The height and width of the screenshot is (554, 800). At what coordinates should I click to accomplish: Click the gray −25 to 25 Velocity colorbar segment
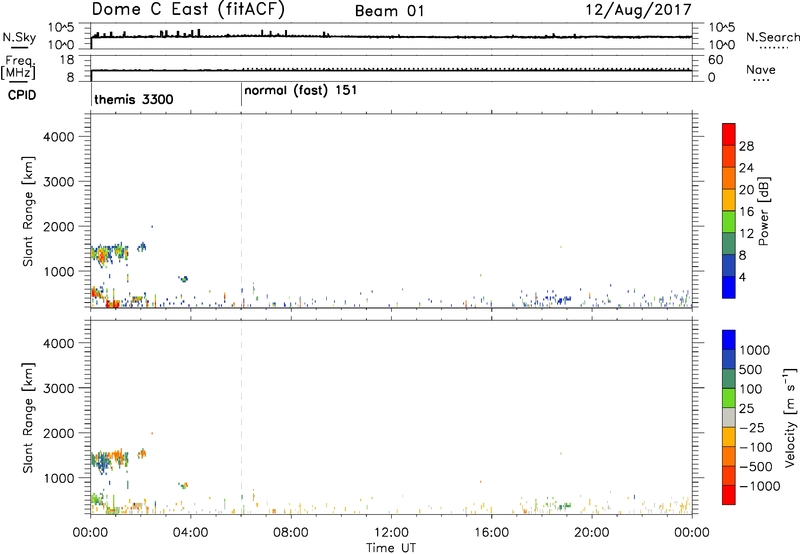[x=729, y=417]
